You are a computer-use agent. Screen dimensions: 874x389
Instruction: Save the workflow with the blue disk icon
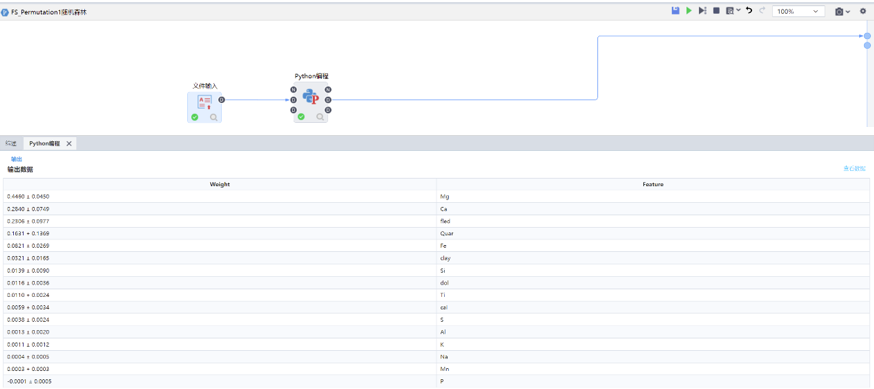pyautogui.click(x=676, y=11)
